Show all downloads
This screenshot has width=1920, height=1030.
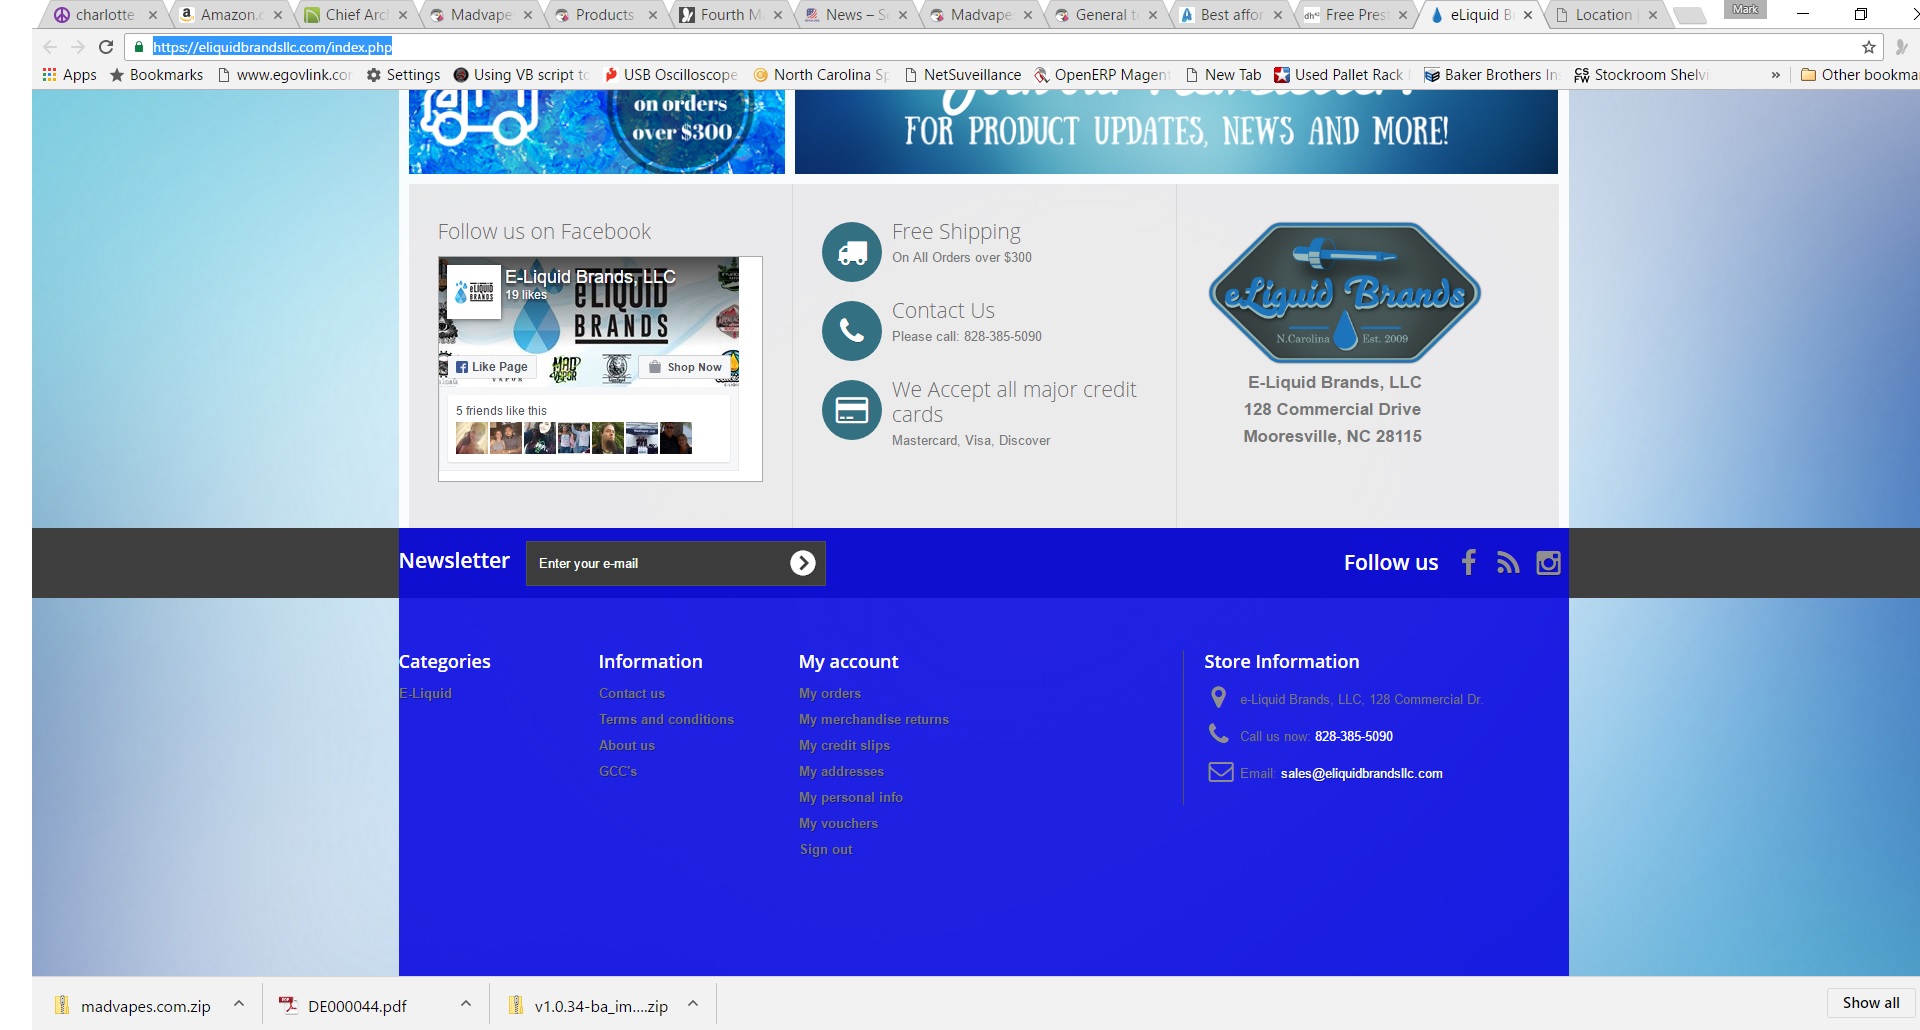coord(1871,1003)
